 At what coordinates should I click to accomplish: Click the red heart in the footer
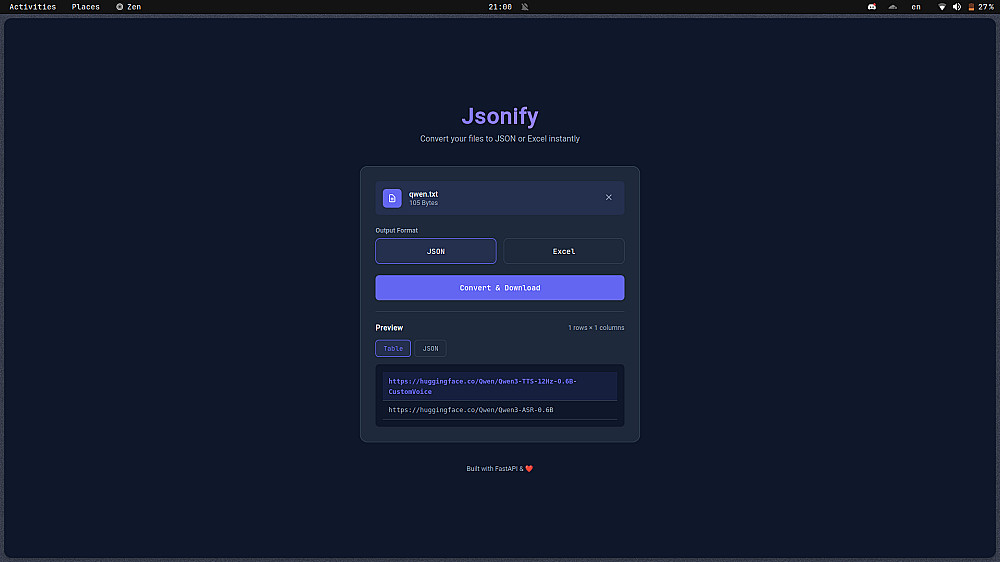(x=529, y=468)
